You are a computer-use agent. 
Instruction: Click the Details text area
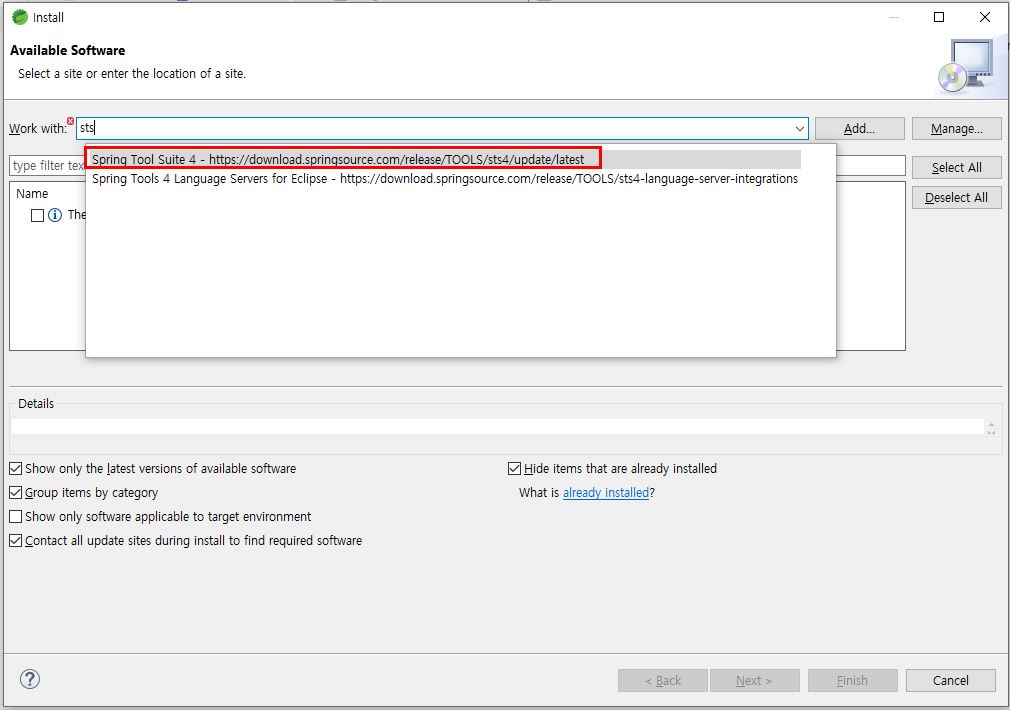click(497, 426)
